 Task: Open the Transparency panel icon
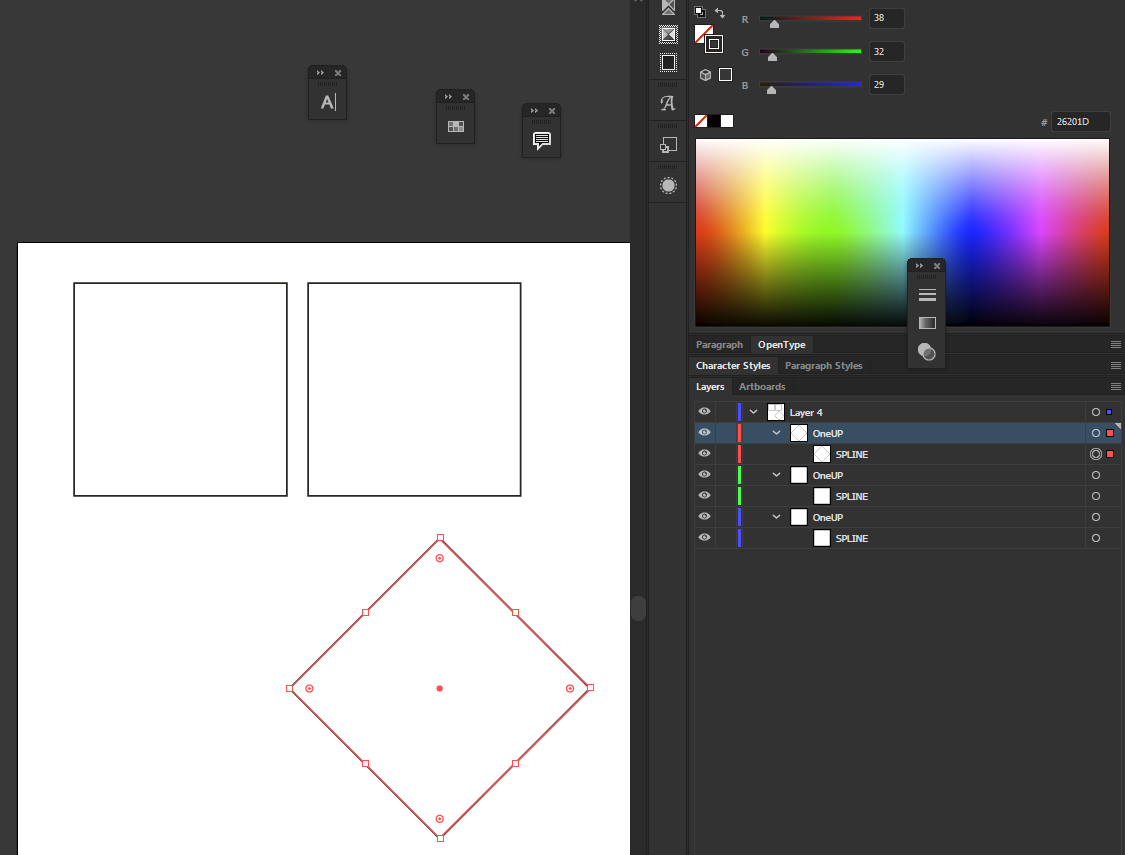[927, 351]
